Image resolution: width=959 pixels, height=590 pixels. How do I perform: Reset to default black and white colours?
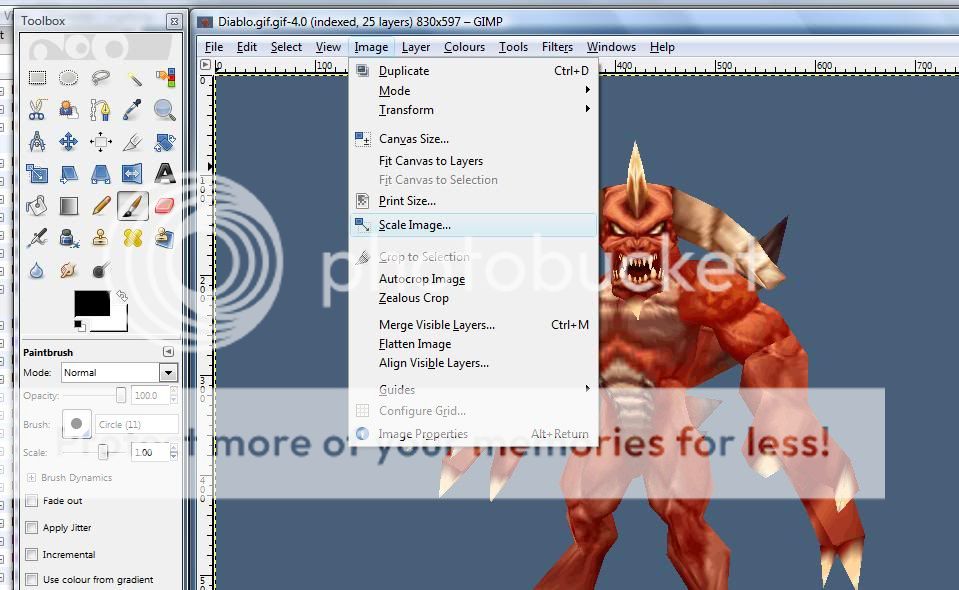coord(80,325)
